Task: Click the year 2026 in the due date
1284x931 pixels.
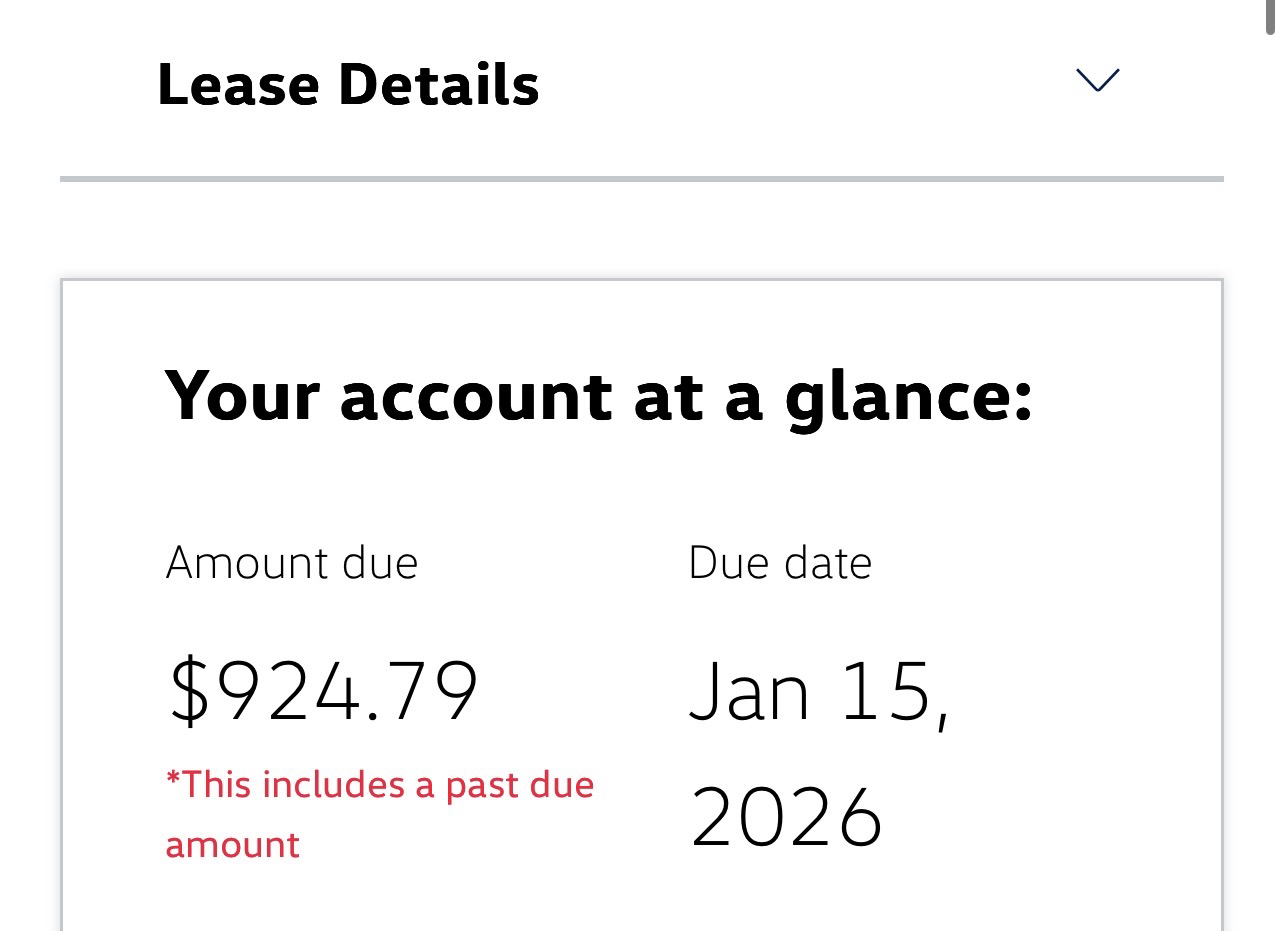Action: (787, 817)
